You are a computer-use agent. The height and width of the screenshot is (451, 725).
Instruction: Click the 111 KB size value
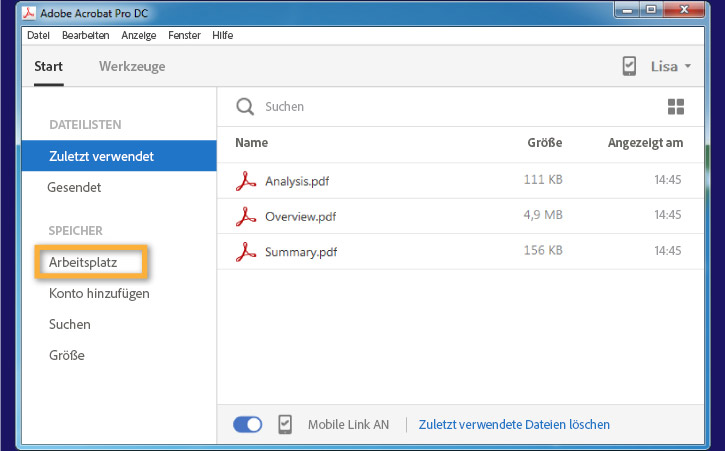(x=543, y=179)
